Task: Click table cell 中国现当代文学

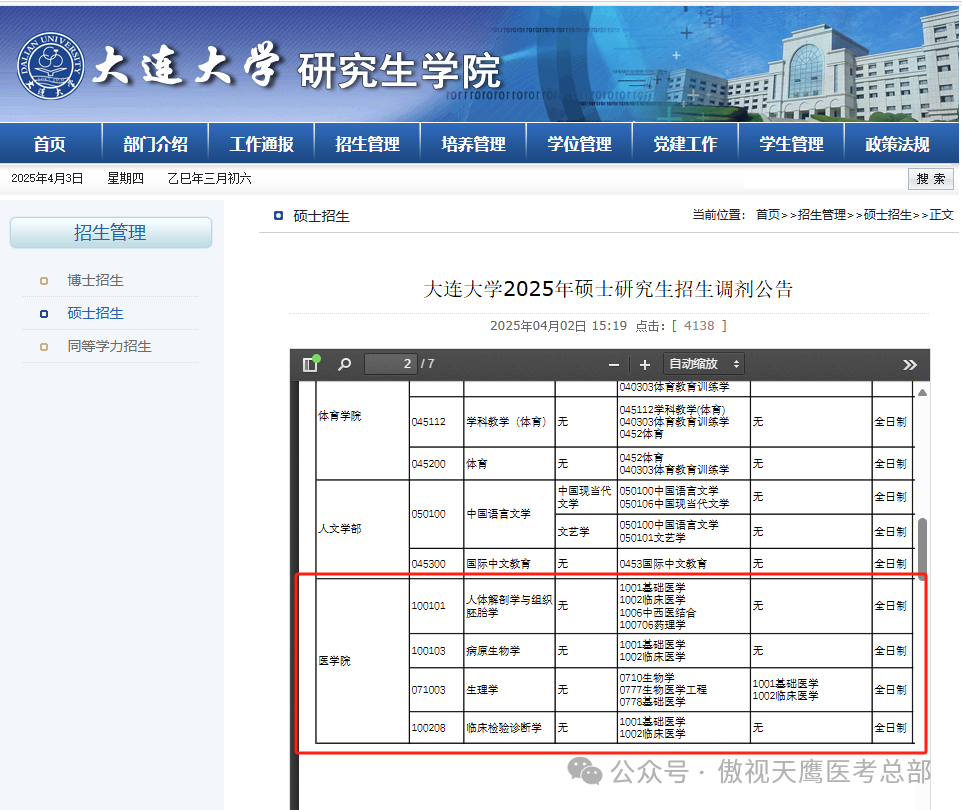Action: click(584, 498)
